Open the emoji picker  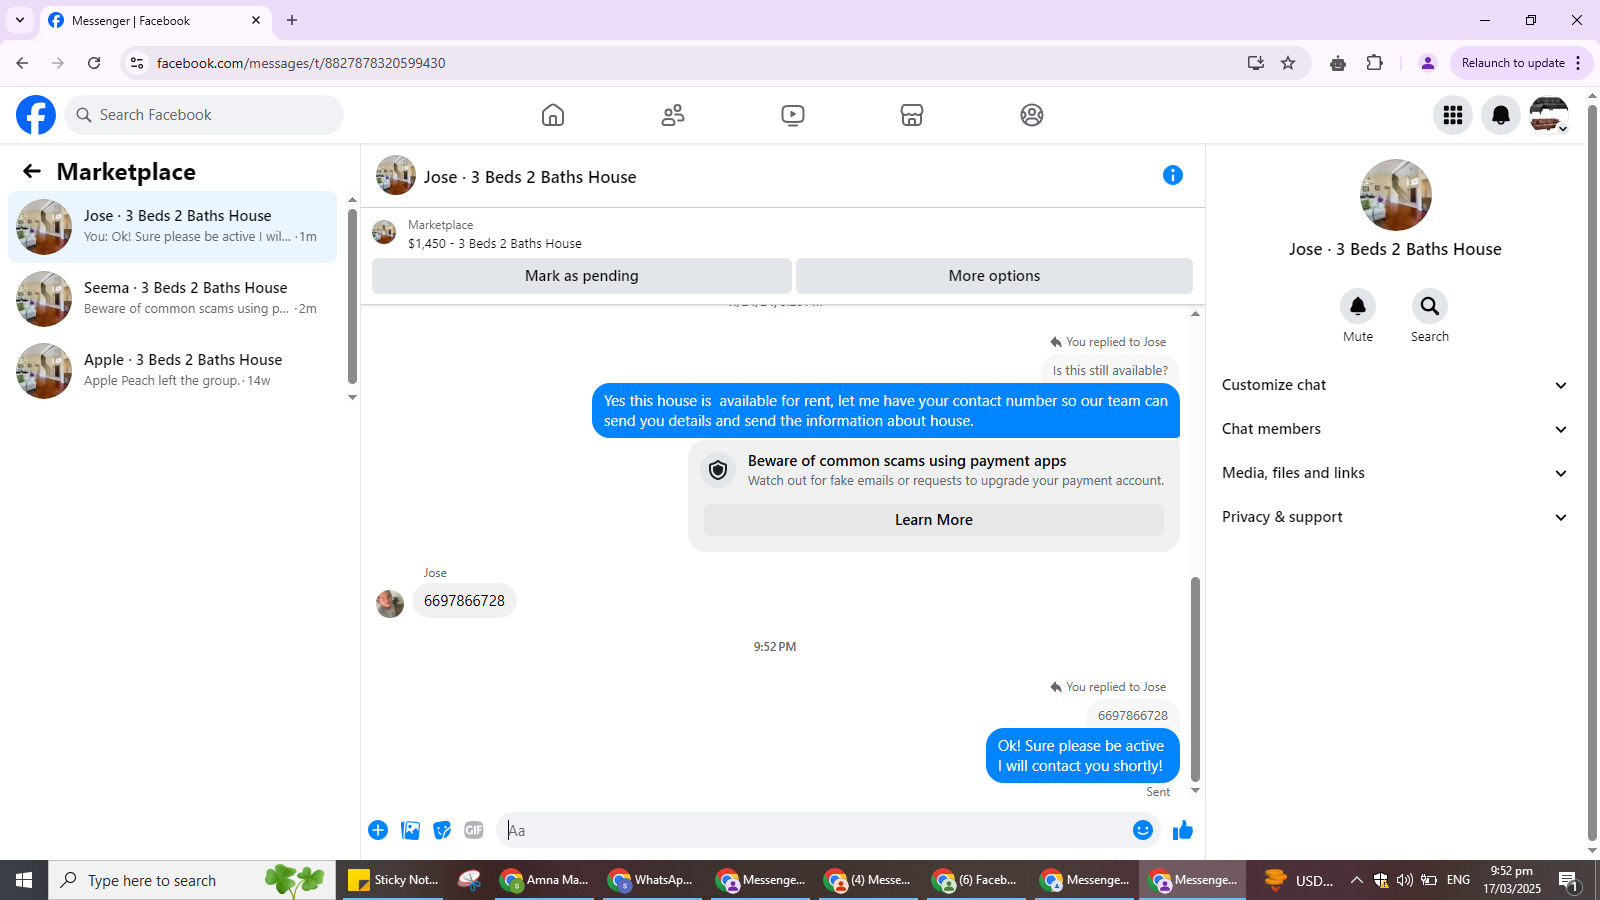coord(1143,830)
